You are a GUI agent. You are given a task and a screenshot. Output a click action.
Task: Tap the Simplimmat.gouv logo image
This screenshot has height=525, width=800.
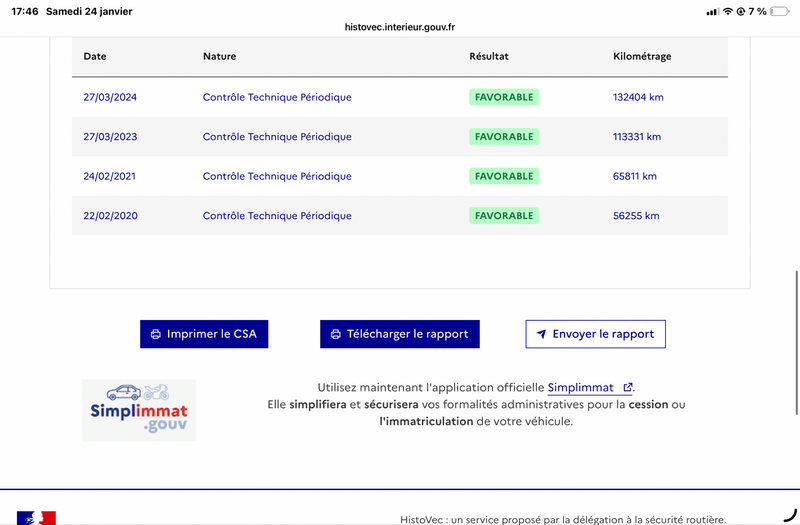point(139,410)
